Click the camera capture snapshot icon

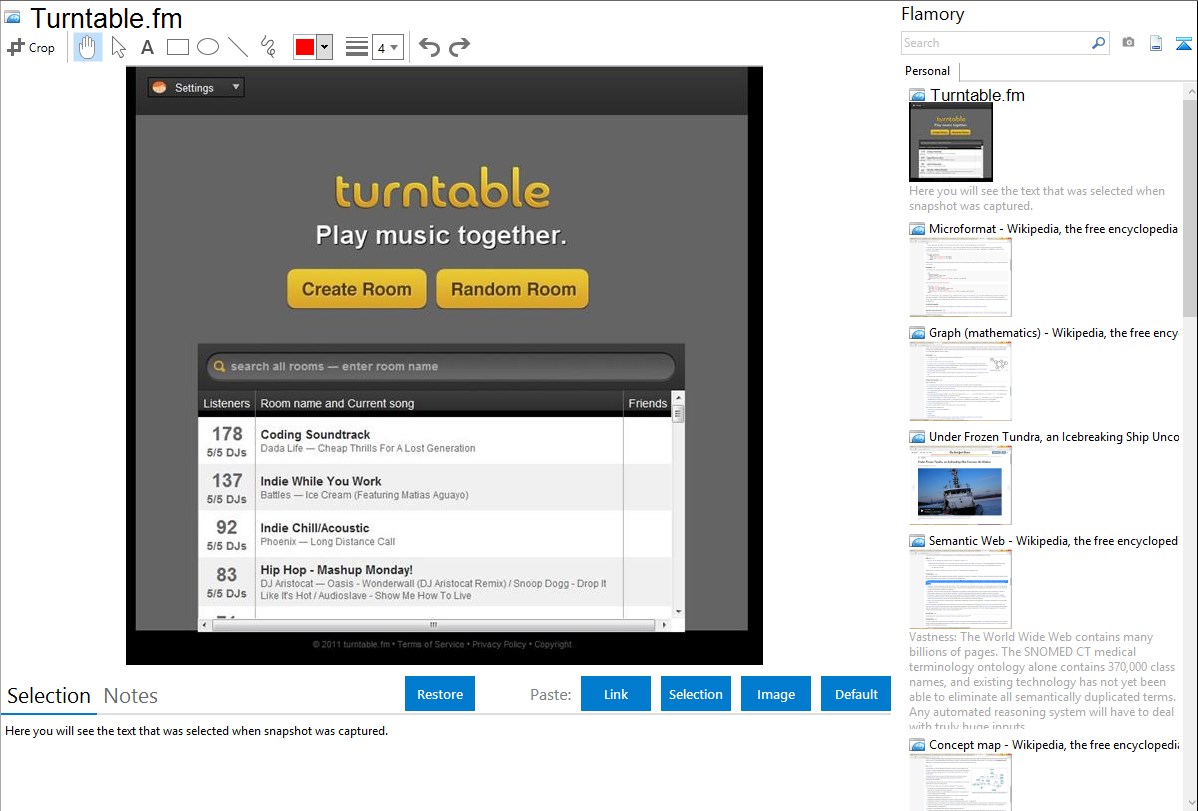(x=1128, y=43)
